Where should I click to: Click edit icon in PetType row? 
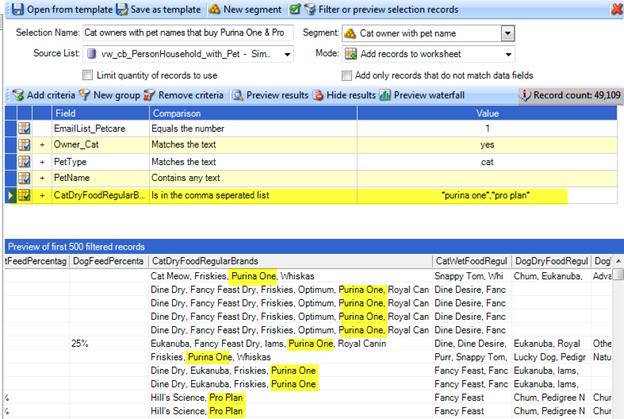pyautogui.click(x=24, y=162)
